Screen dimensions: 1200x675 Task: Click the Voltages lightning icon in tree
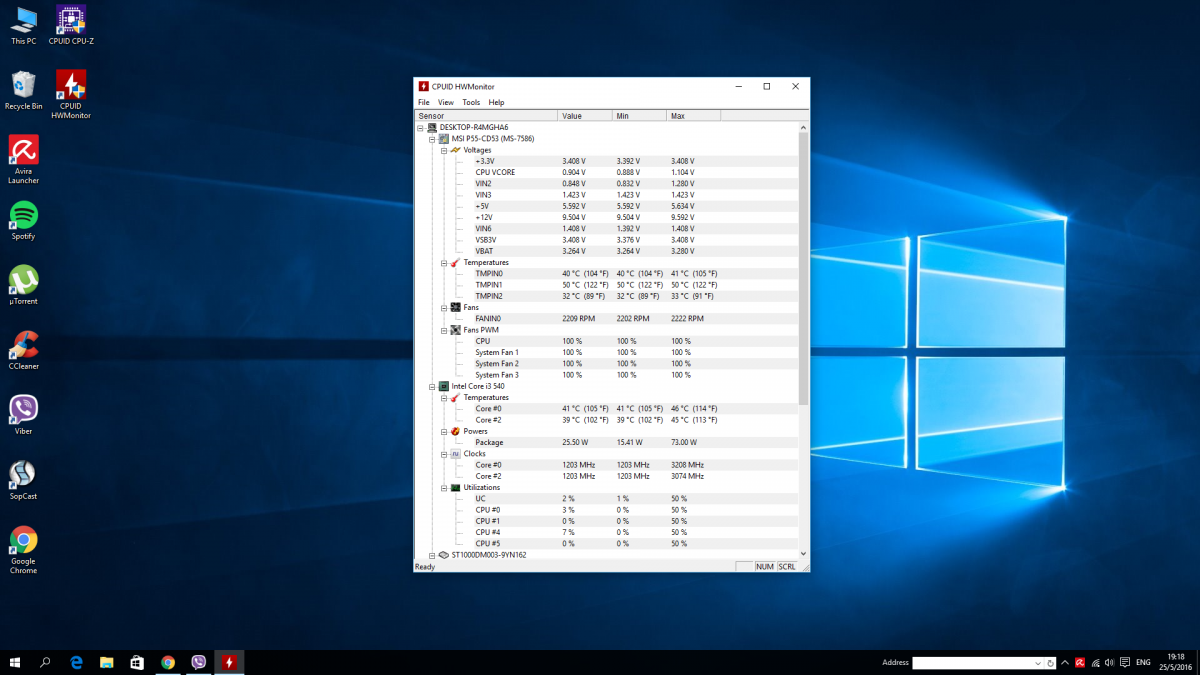455,150
